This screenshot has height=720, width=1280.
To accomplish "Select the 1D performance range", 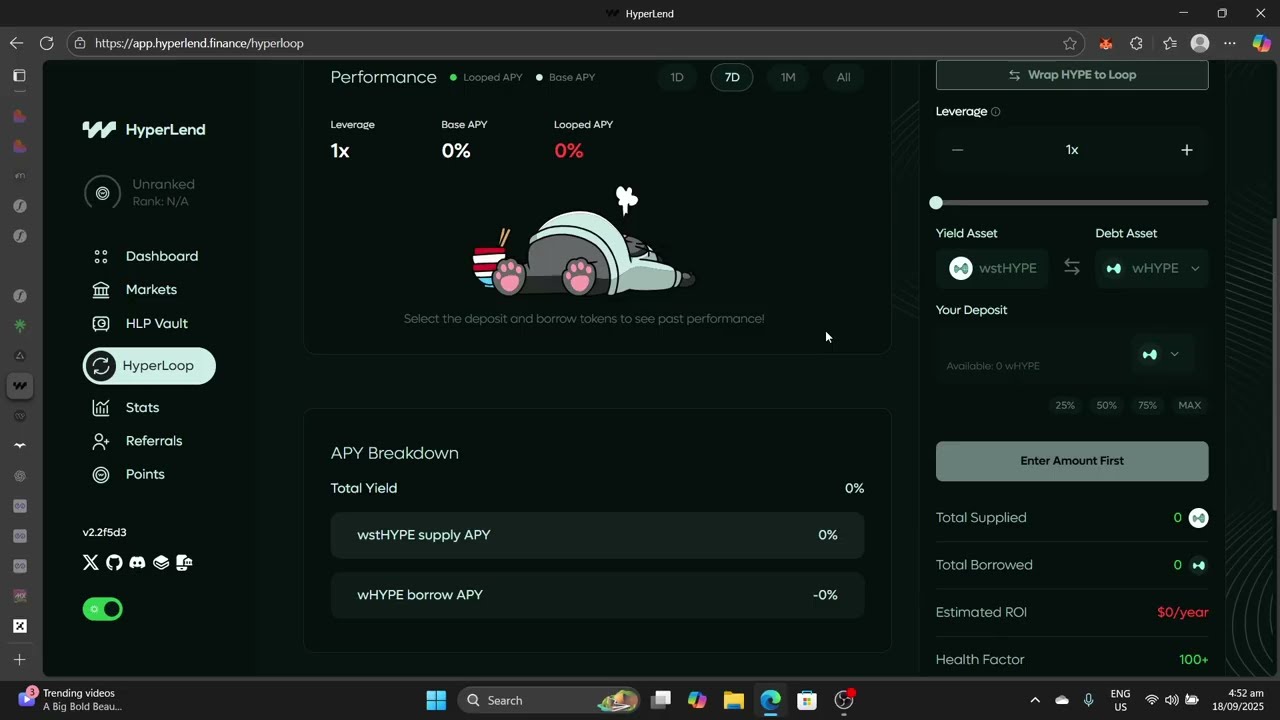I will (x=677, y=77).
